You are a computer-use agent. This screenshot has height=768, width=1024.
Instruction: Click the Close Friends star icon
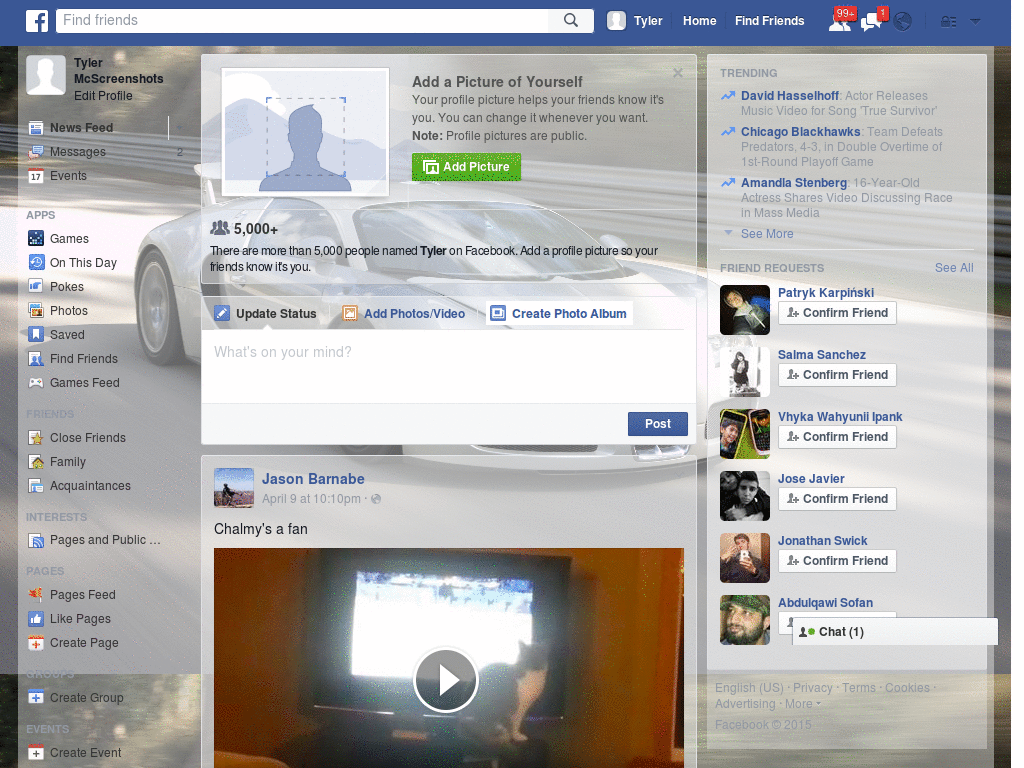[x=36, y=438]
